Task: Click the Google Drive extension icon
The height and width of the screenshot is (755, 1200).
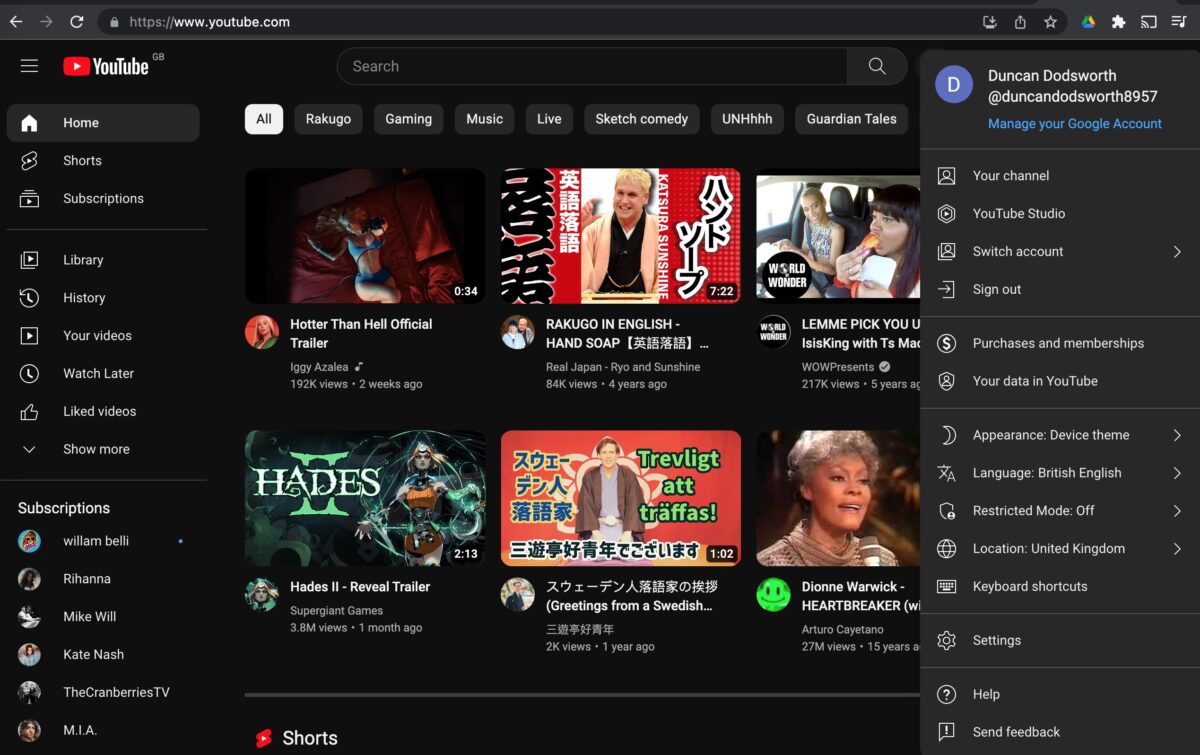Action: click(1088, 21)
